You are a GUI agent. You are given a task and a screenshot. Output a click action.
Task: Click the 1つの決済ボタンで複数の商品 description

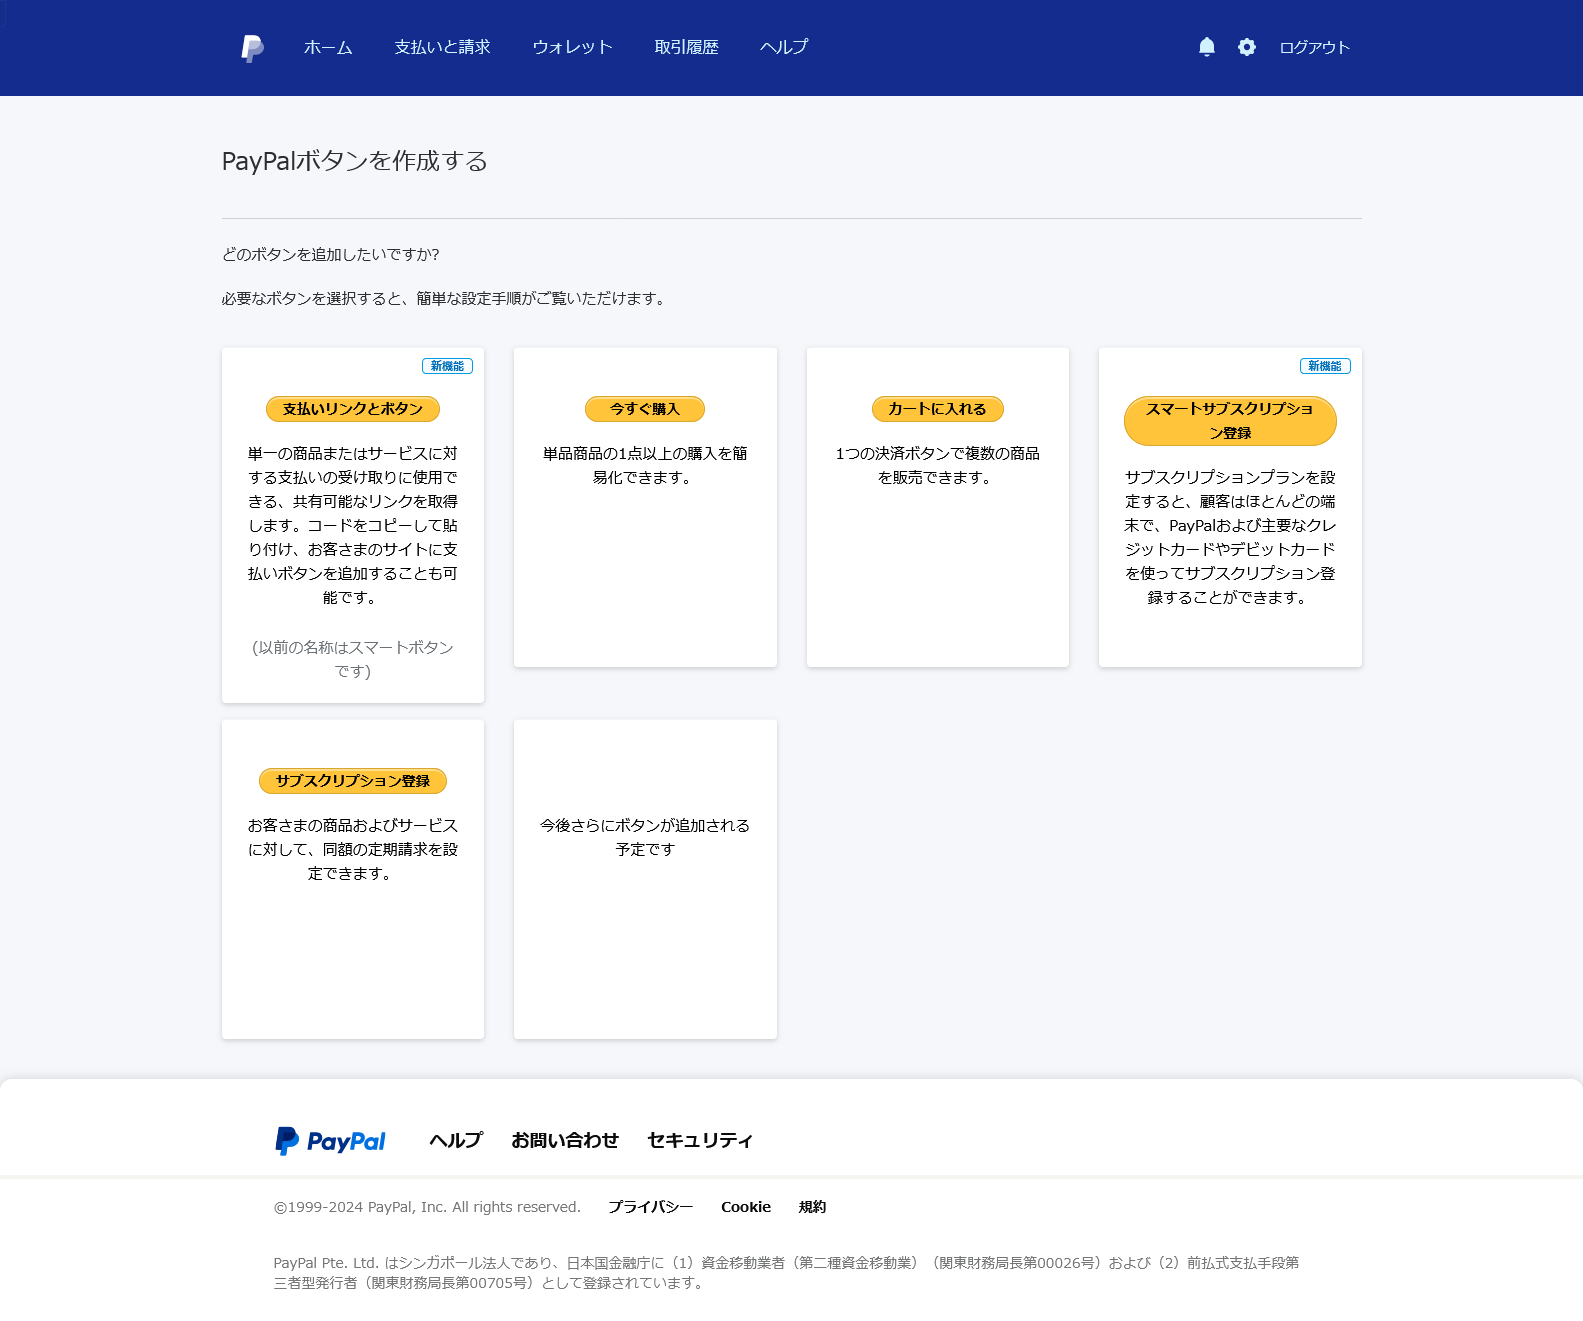(x=937, y=465)
